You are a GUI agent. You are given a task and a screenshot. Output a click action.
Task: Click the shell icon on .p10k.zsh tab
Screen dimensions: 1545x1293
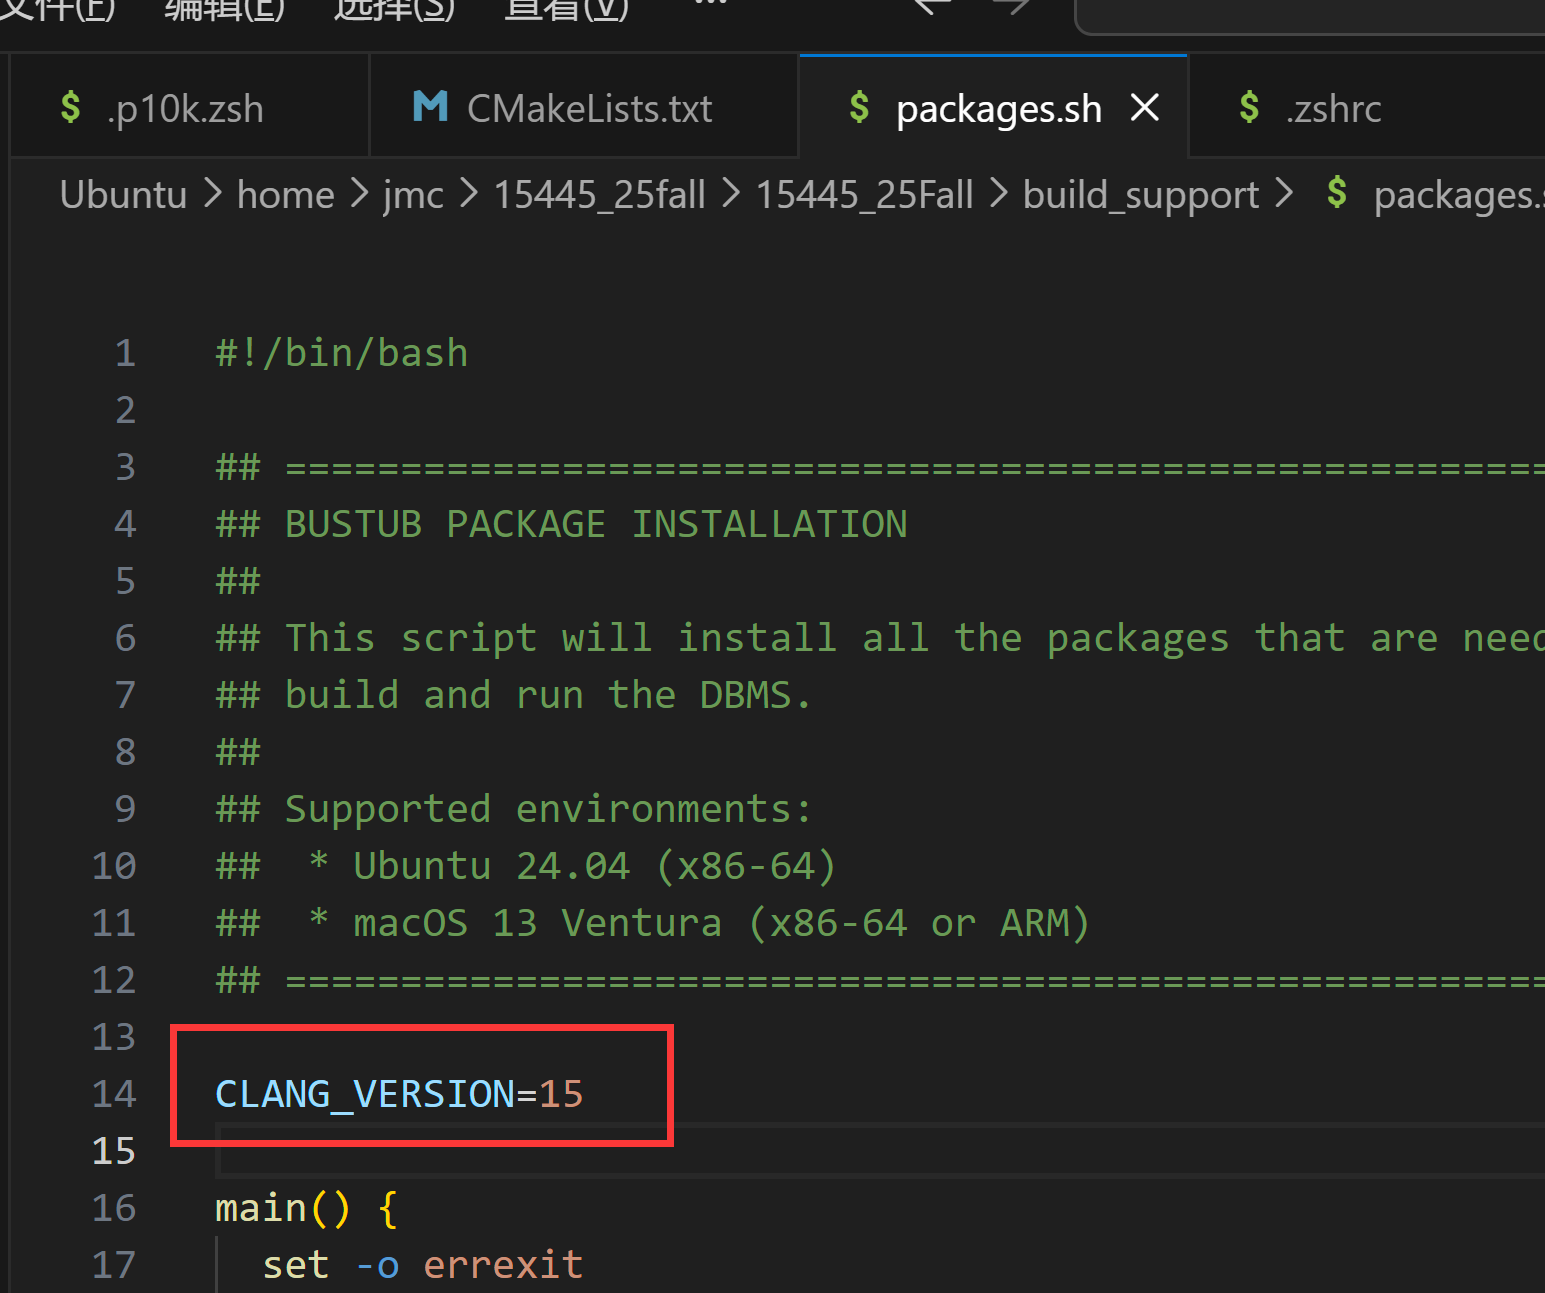tap(70, 106)
